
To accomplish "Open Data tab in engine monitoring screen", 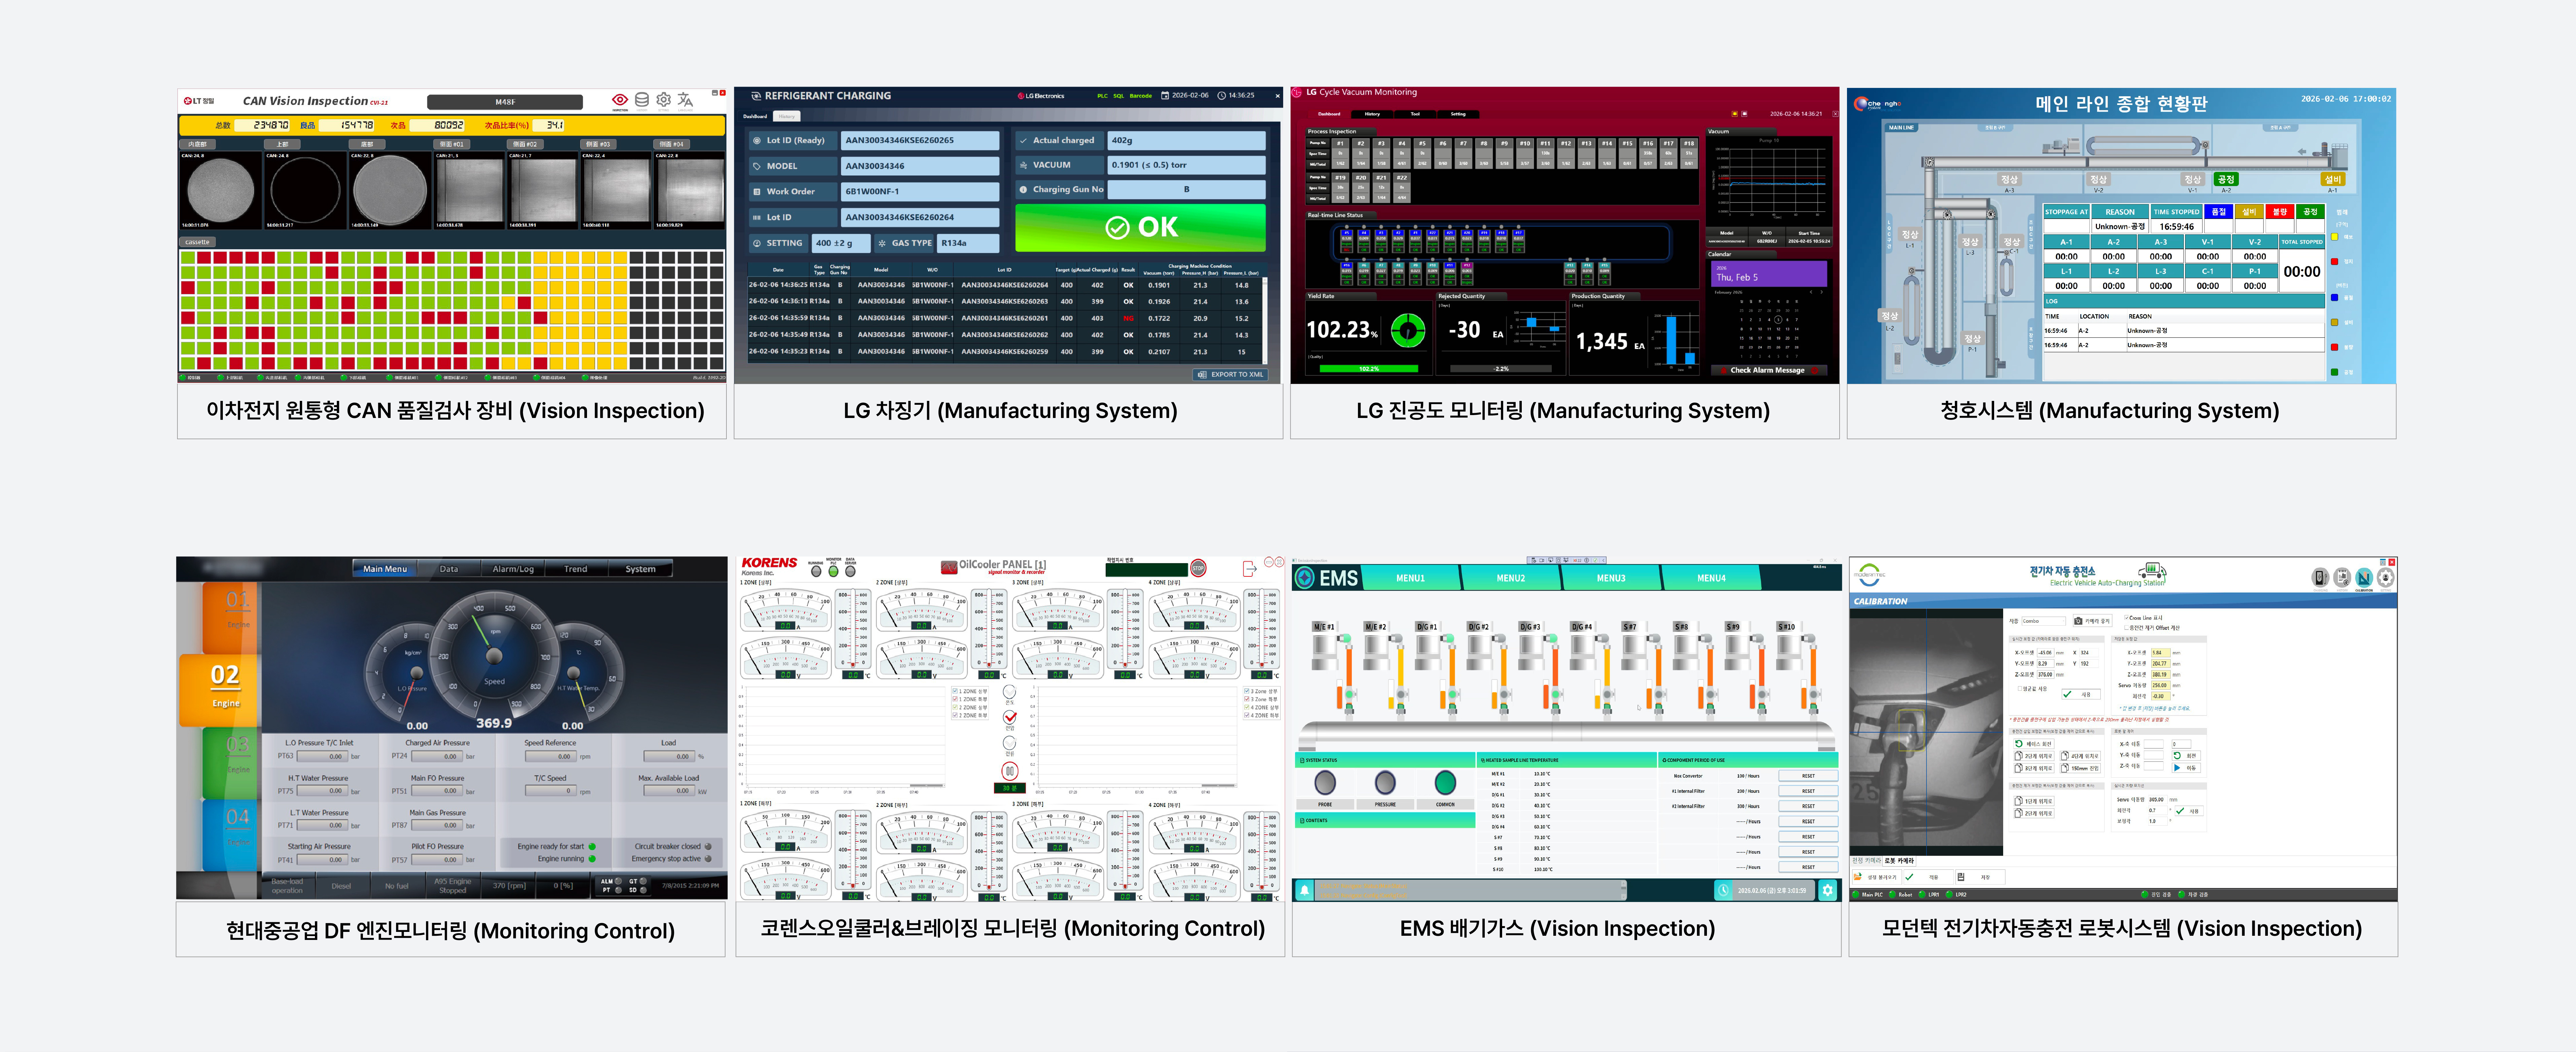I will coord(449,569).
